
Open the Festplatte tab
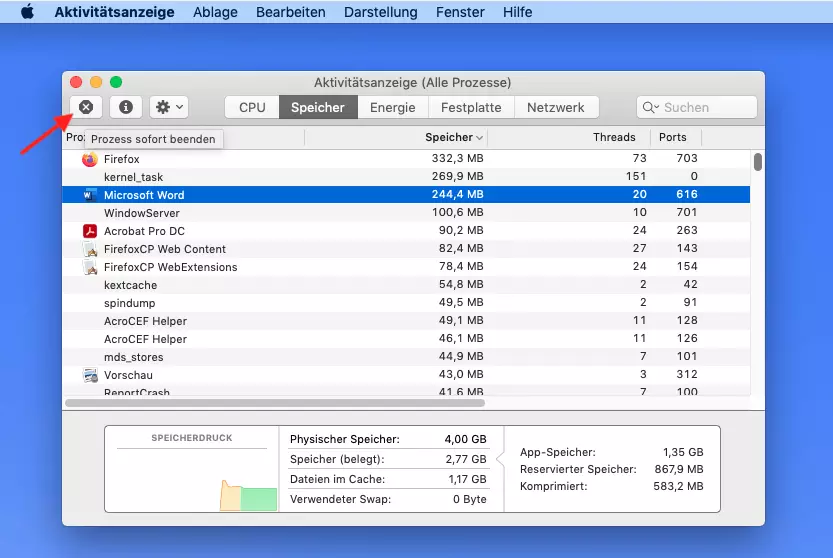[x=471, y=107]
